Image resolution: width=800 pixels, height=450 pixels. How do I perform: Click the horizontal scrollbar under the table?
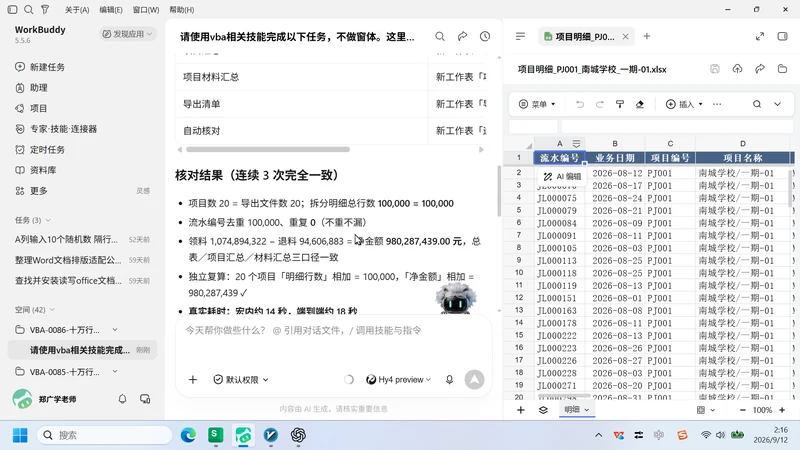[x=268, y=149]
